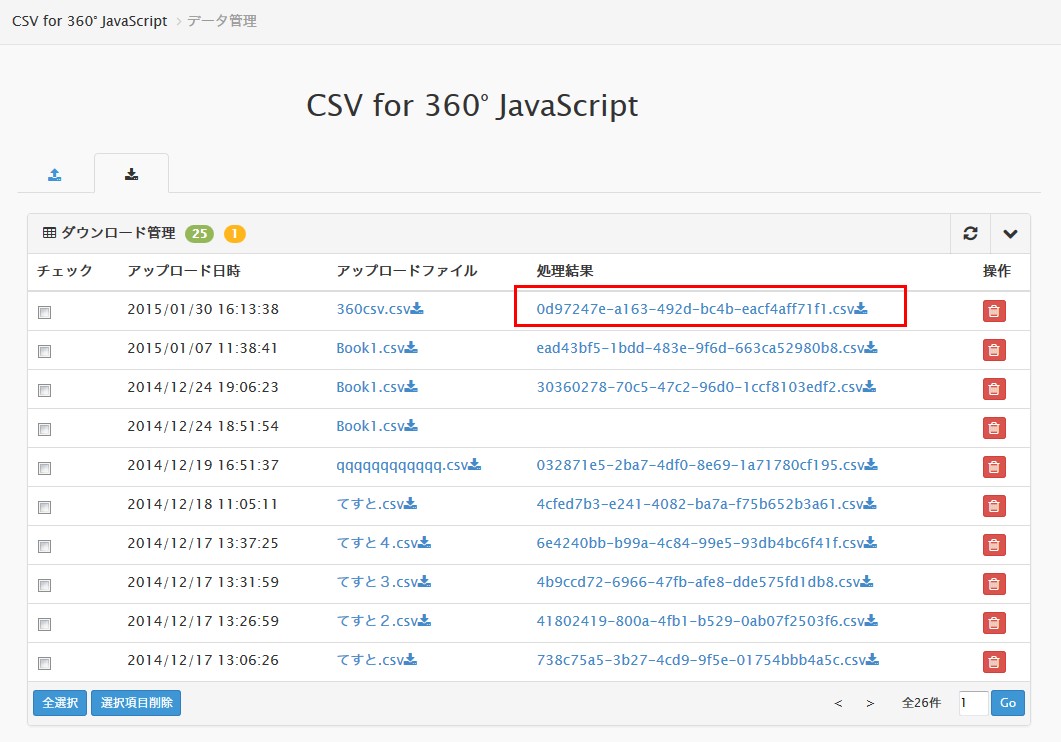Delete the 2015/01/30 16:13:38 row with trash icon

pyautogui.click(x=993, y=311)
